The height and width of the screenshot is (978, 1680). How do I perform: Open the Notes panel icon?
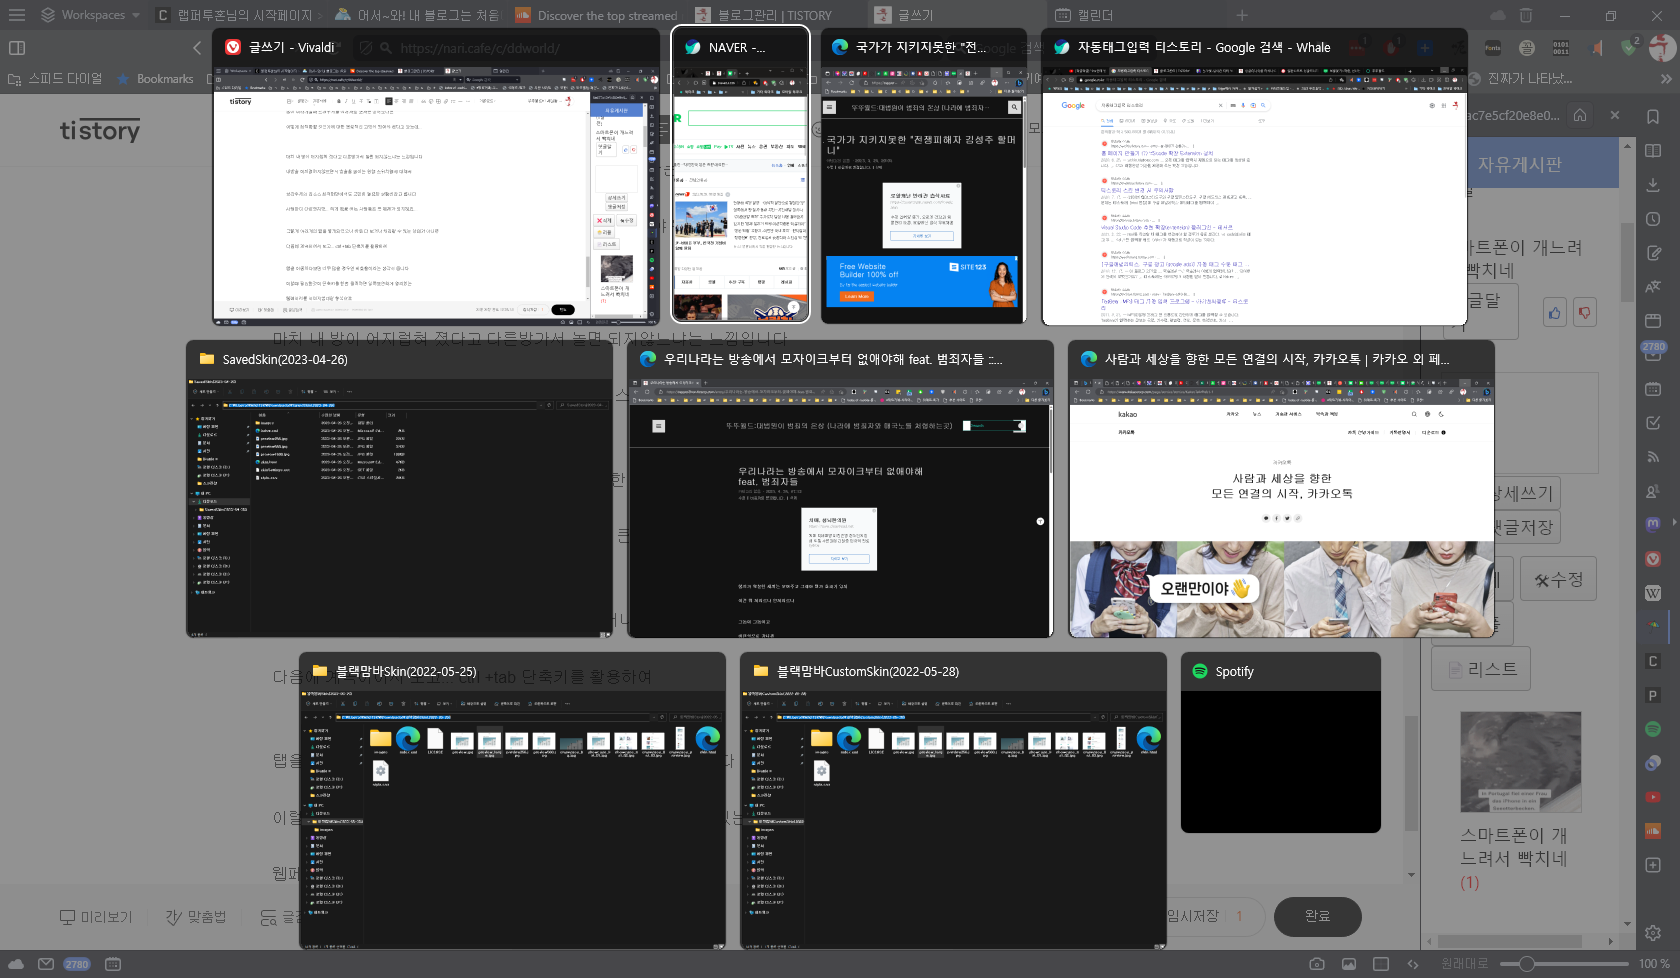[x=1653, y=253]
